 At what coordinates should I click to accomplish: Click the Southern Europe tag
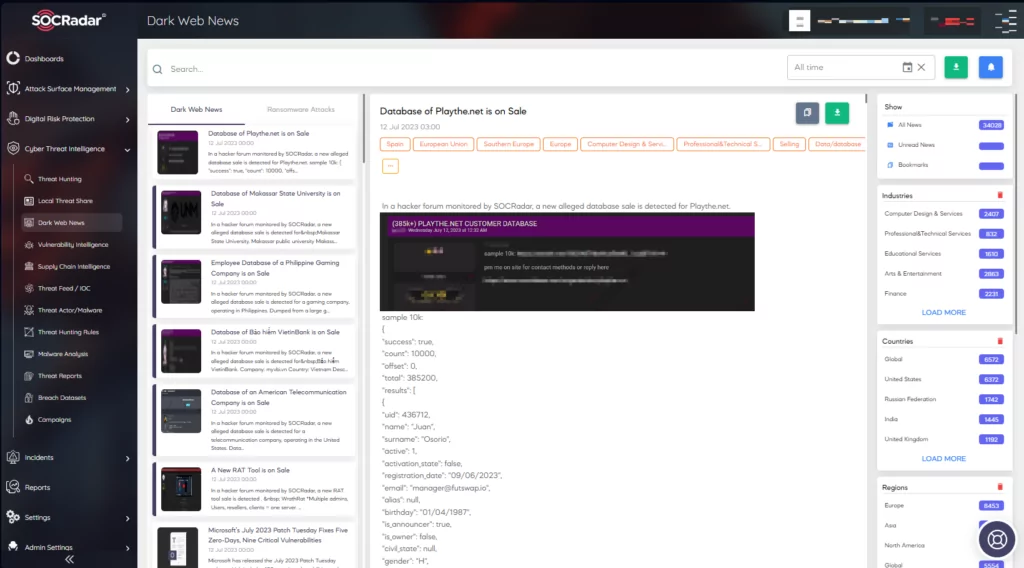[x=508, y=144]
